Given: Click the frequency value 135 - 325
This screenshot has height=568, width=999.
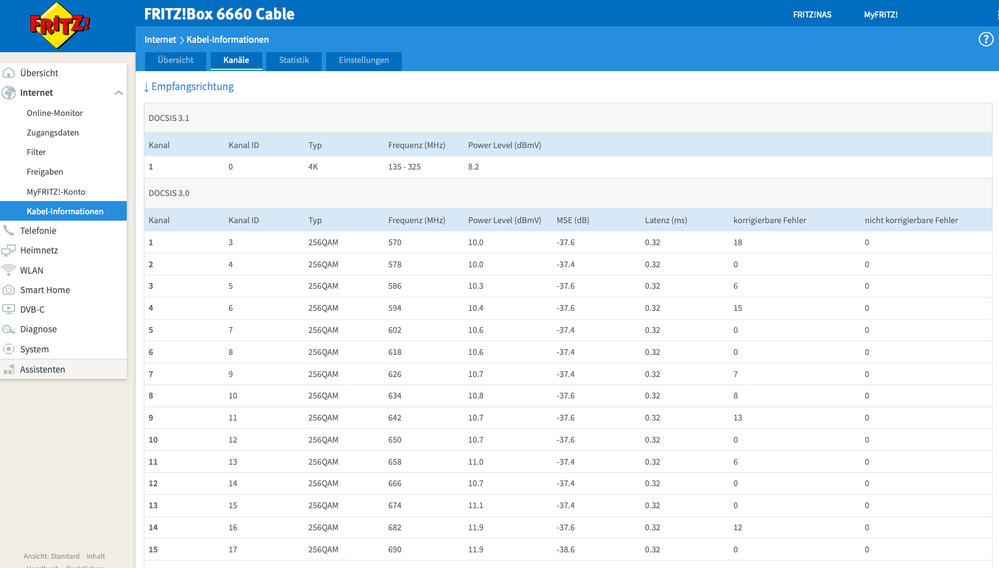Looking at the screenshot, I should tap(405, 167).
